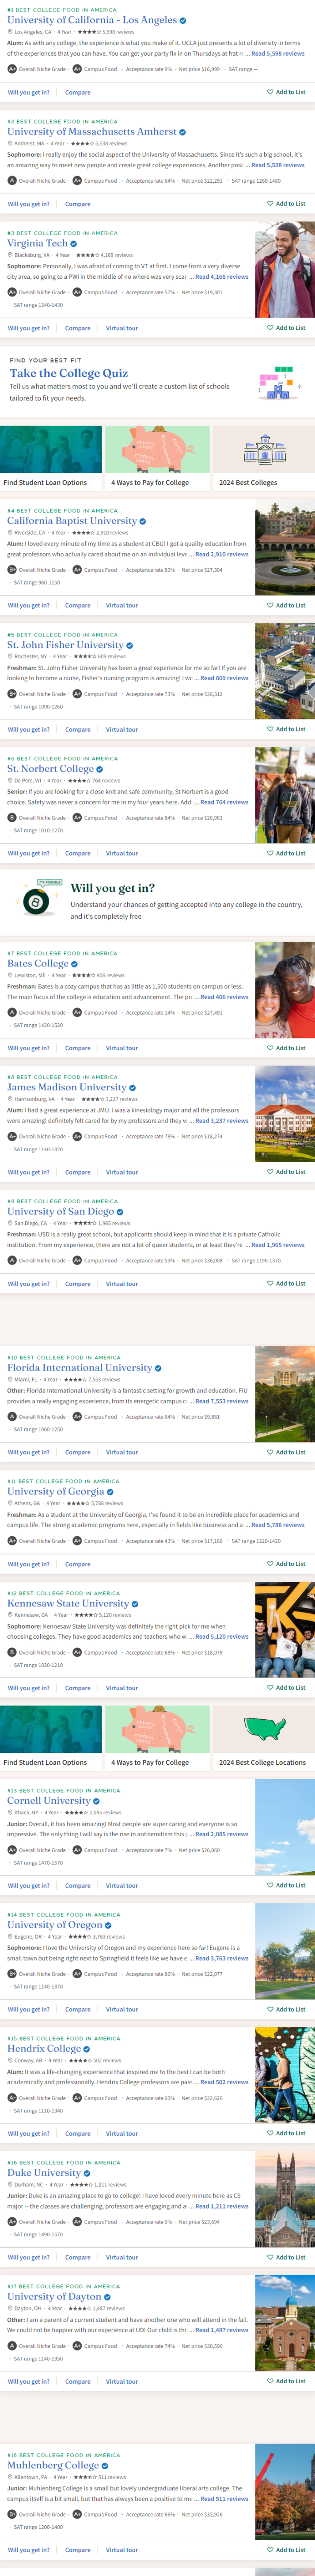Open the Florida International University page
This screenshot has width=315, height=2576.
click(80, 1368)
